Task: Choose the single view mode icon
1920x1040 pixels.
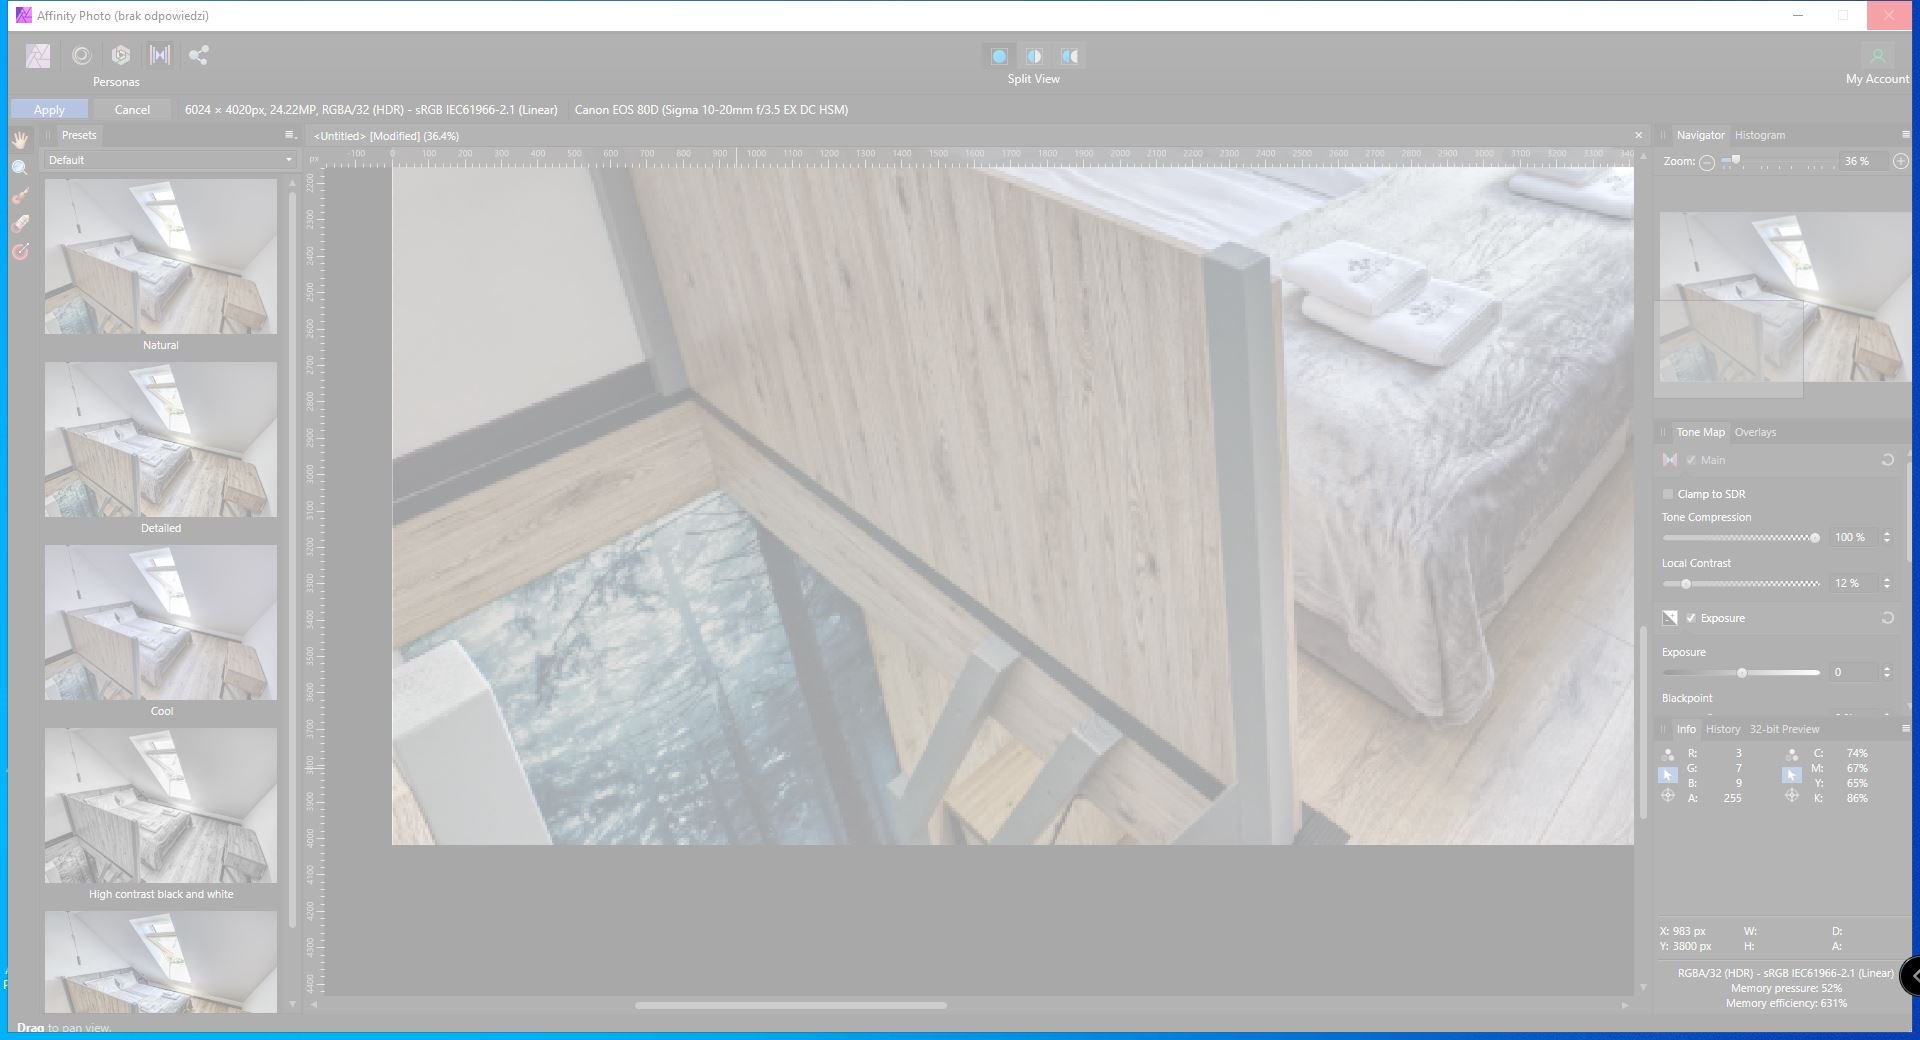Action: 999,56
